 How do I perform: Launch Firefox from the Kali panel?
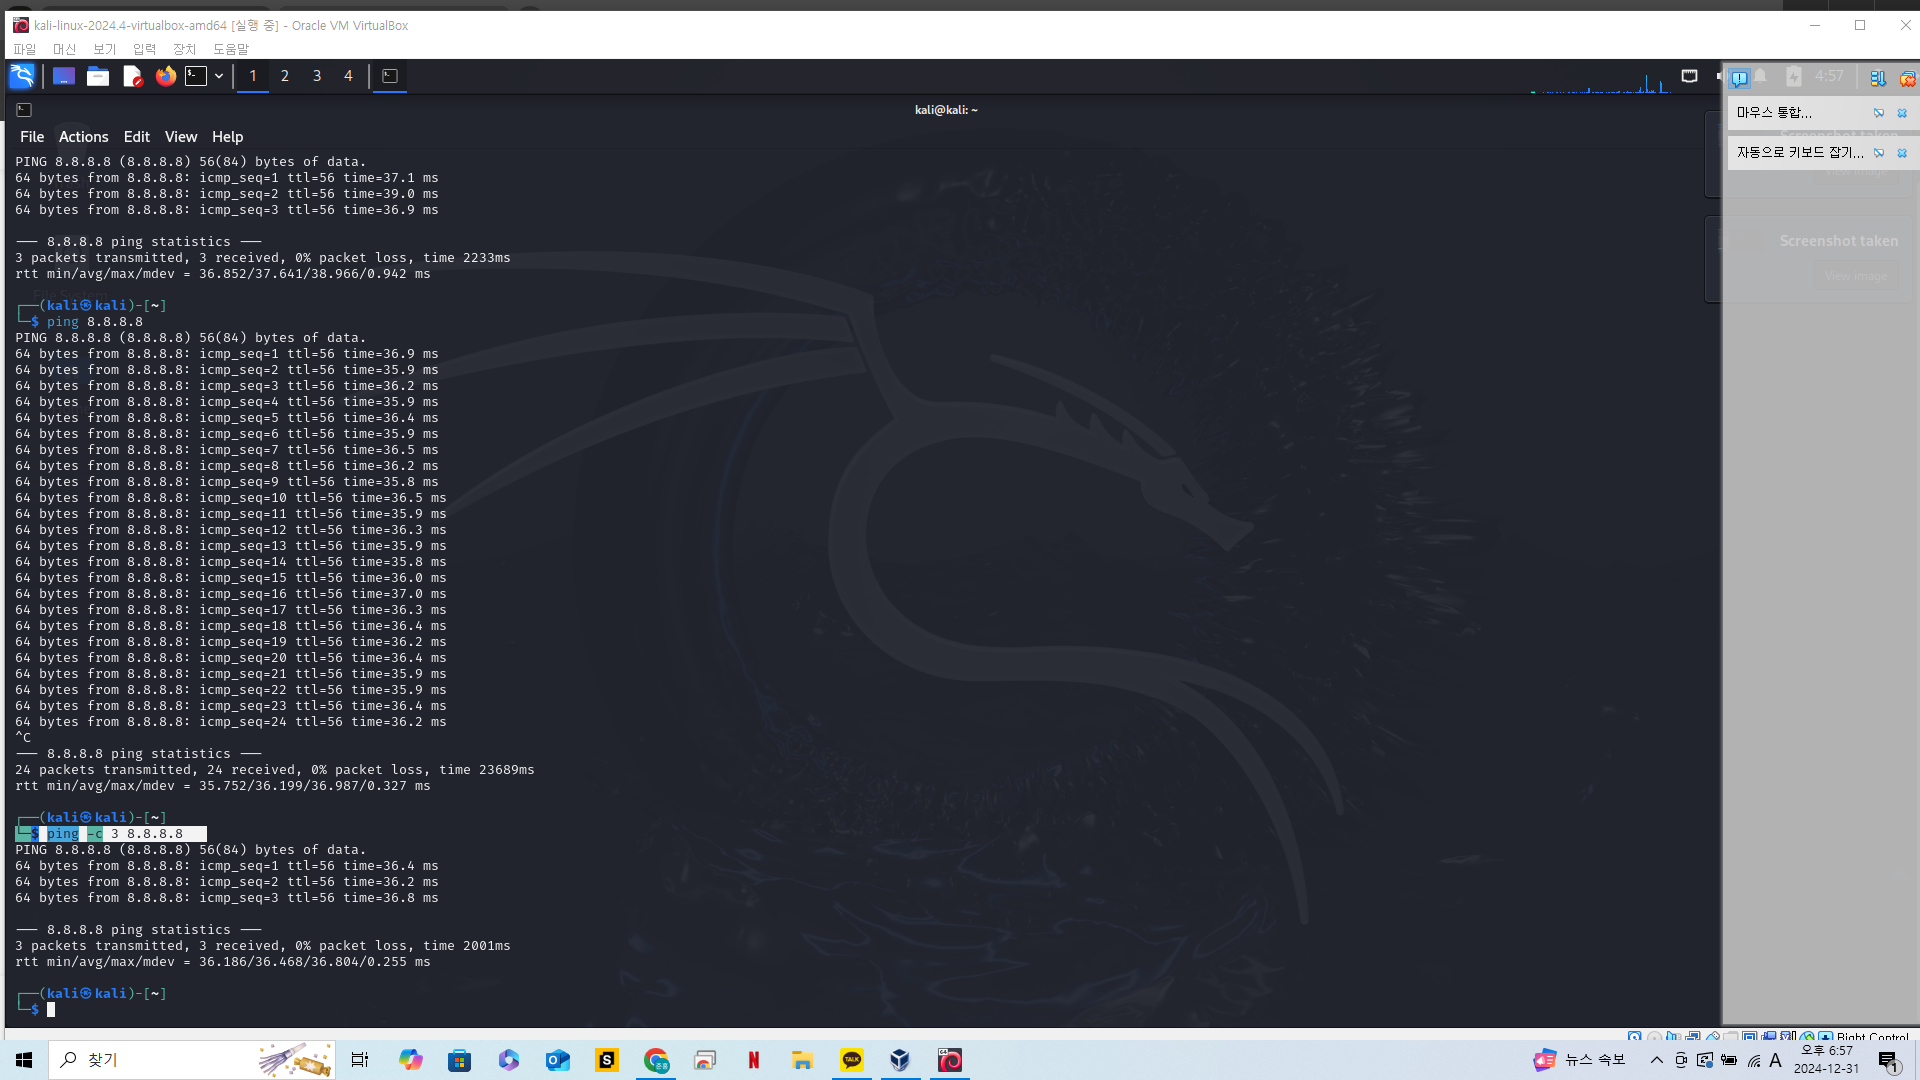tap(166, 76)
